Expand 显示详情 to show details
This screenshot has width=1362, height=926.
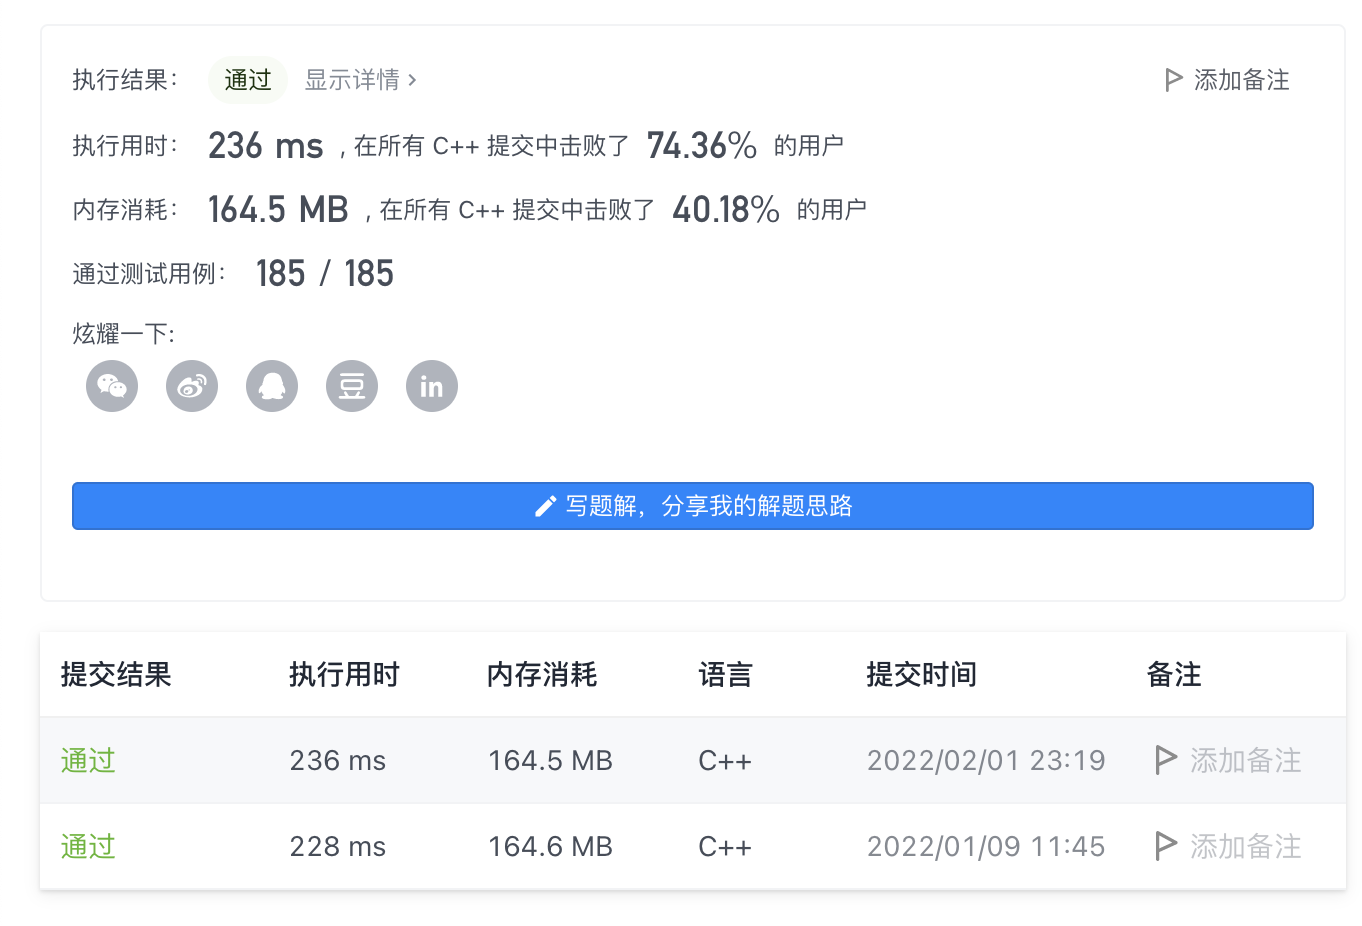(360, 80)
